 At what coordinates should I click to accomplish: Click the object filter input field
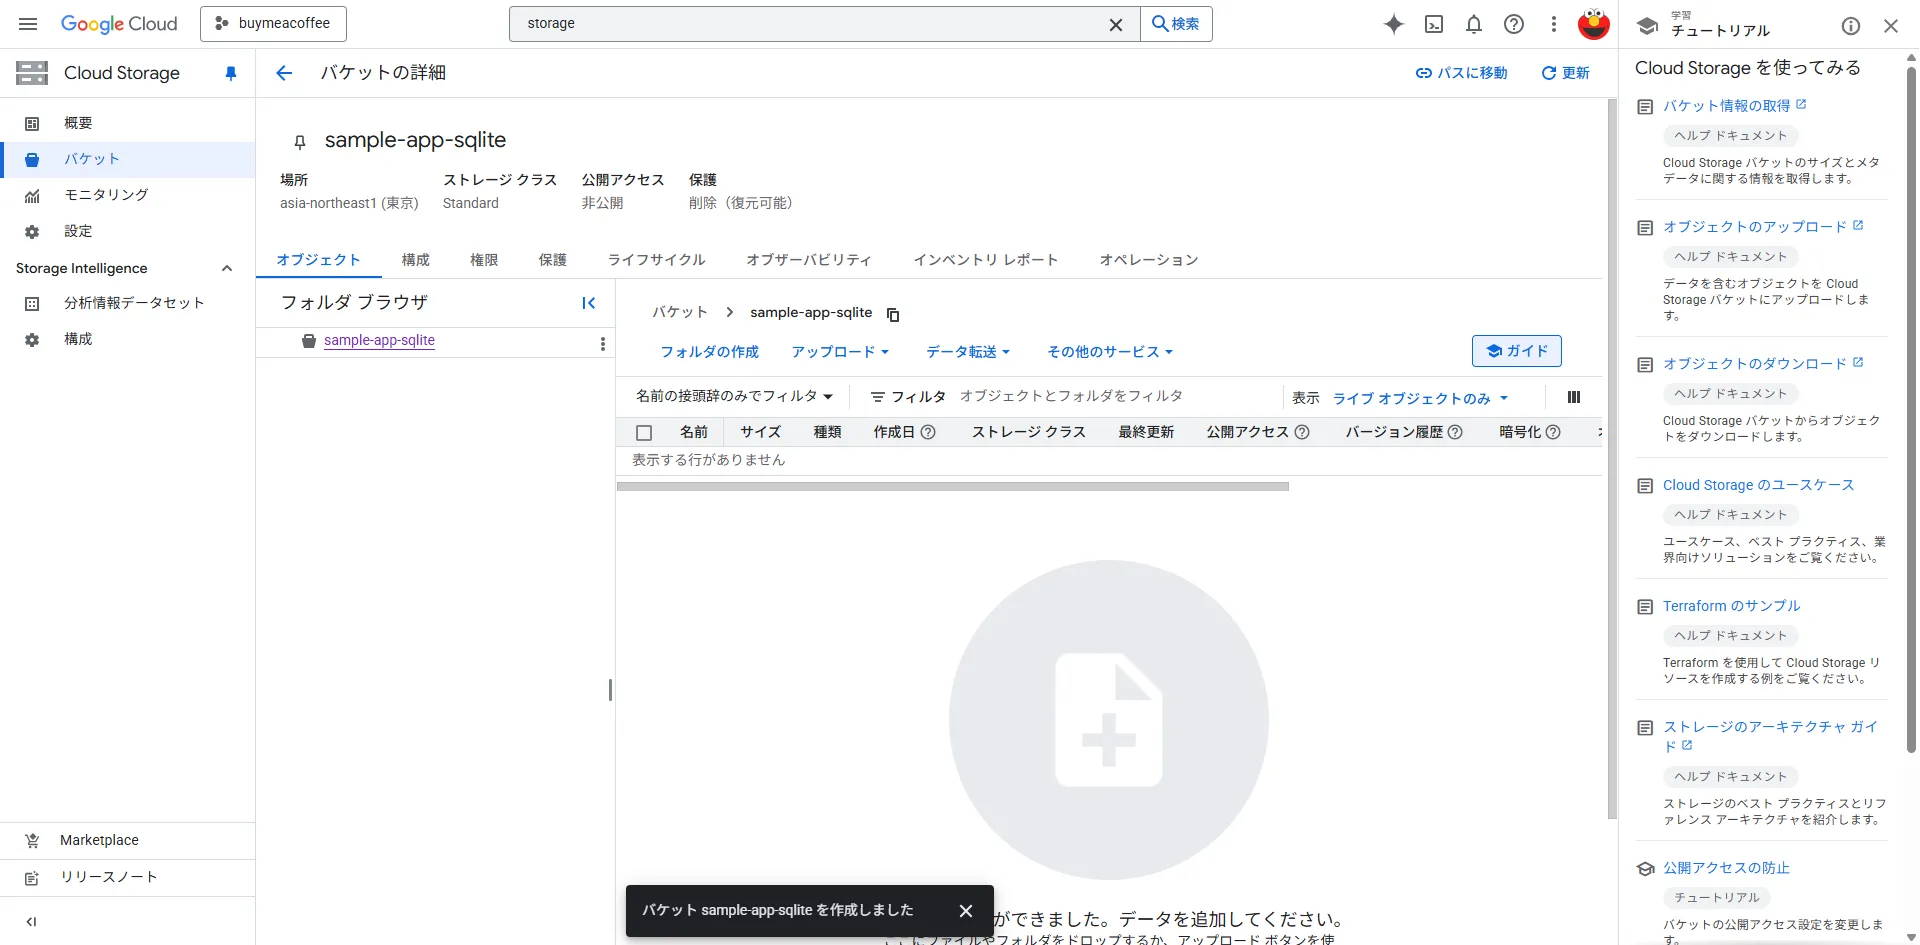click(x=1070, y=396)
